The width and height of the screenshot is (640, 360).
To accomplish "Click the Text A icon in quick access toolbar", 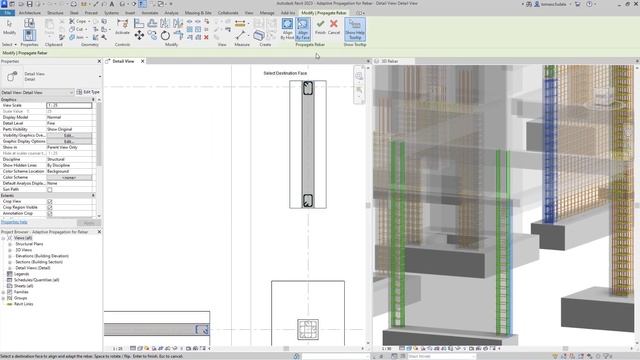I will click(x=111, y=4).
